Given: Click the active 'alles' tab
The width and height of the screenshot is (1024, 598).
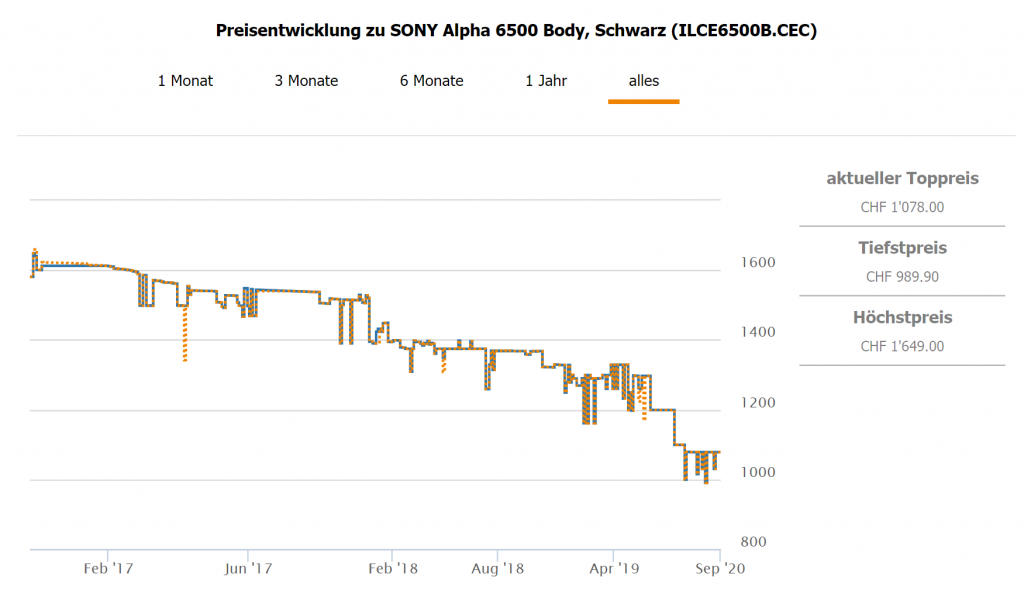Looking at the screenshot, I should pos(643,81).
